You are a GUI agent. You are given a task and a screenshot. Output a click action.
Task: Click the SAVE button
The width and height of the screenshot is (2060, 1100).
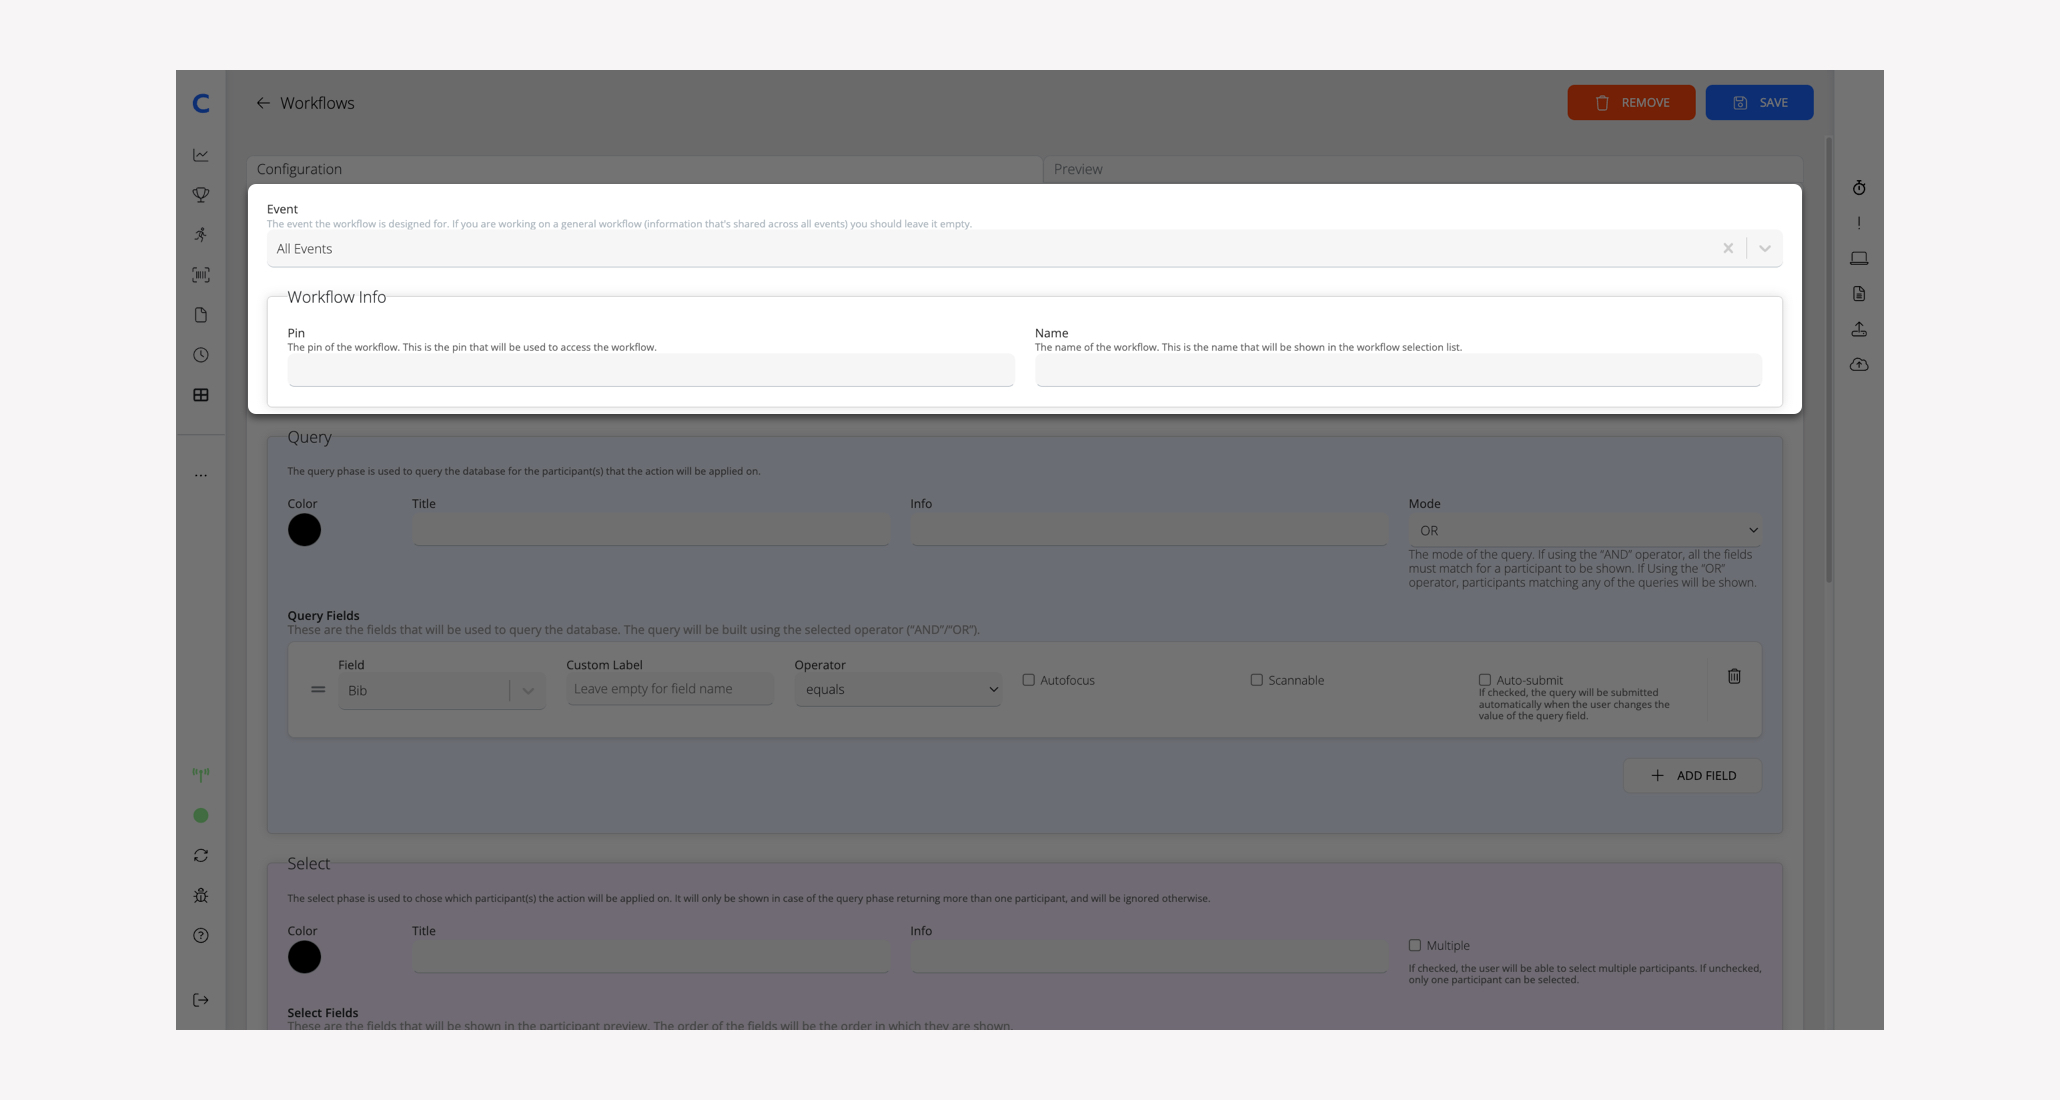(x=1759, y=102)
